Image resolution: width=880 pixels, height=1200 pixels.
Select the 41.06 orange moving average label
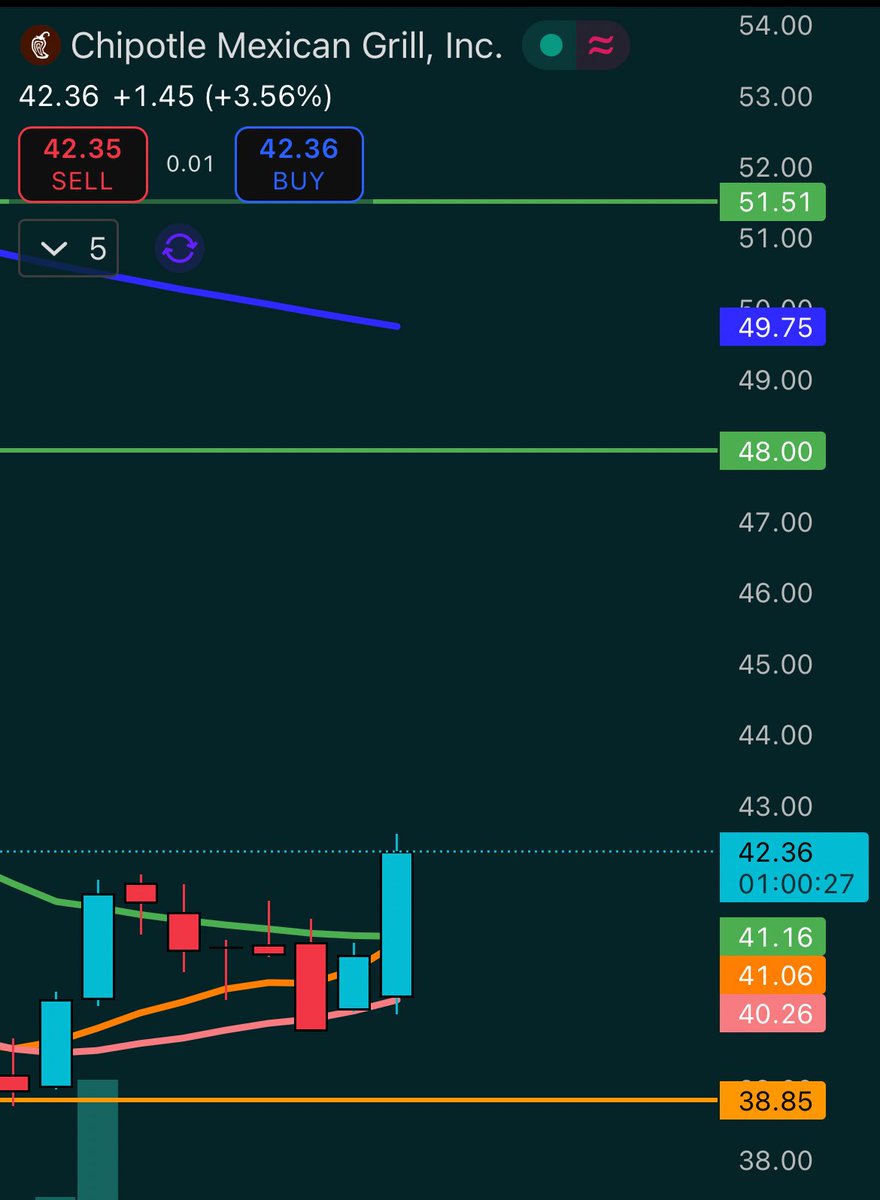(x=772, y=975)
